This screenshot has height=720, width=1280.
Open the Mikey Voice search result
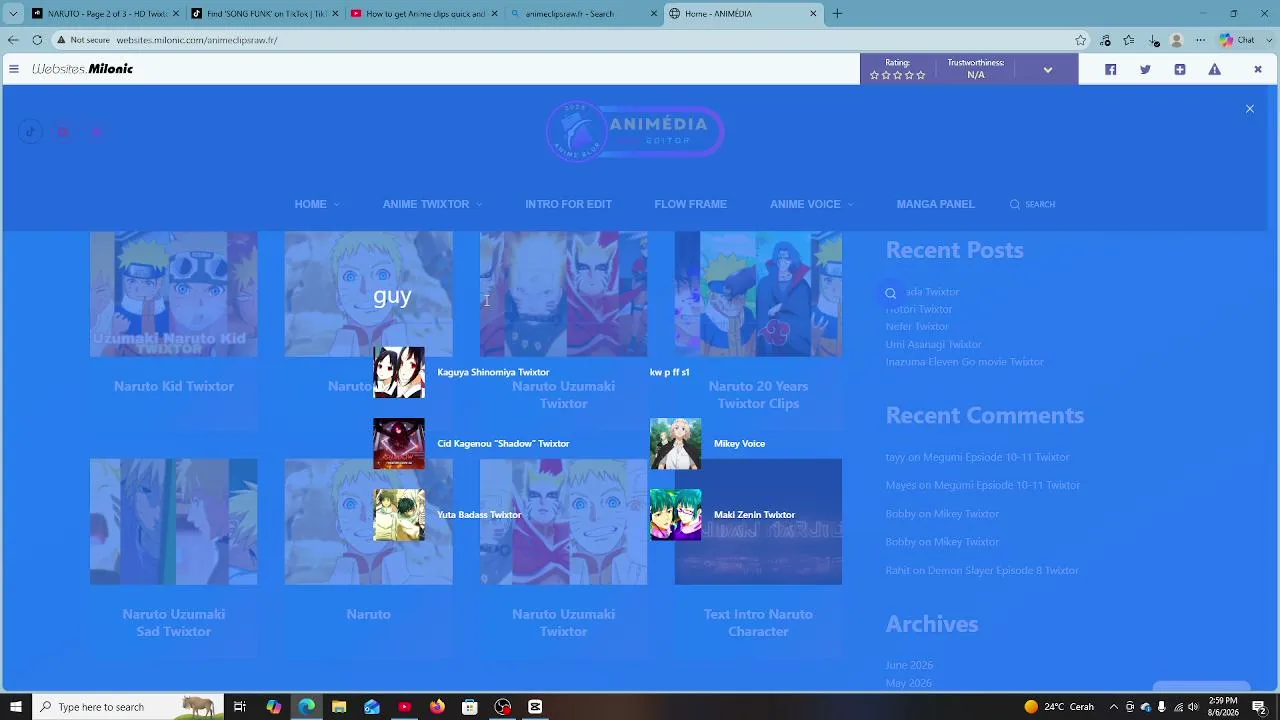(x=739, y=443)
